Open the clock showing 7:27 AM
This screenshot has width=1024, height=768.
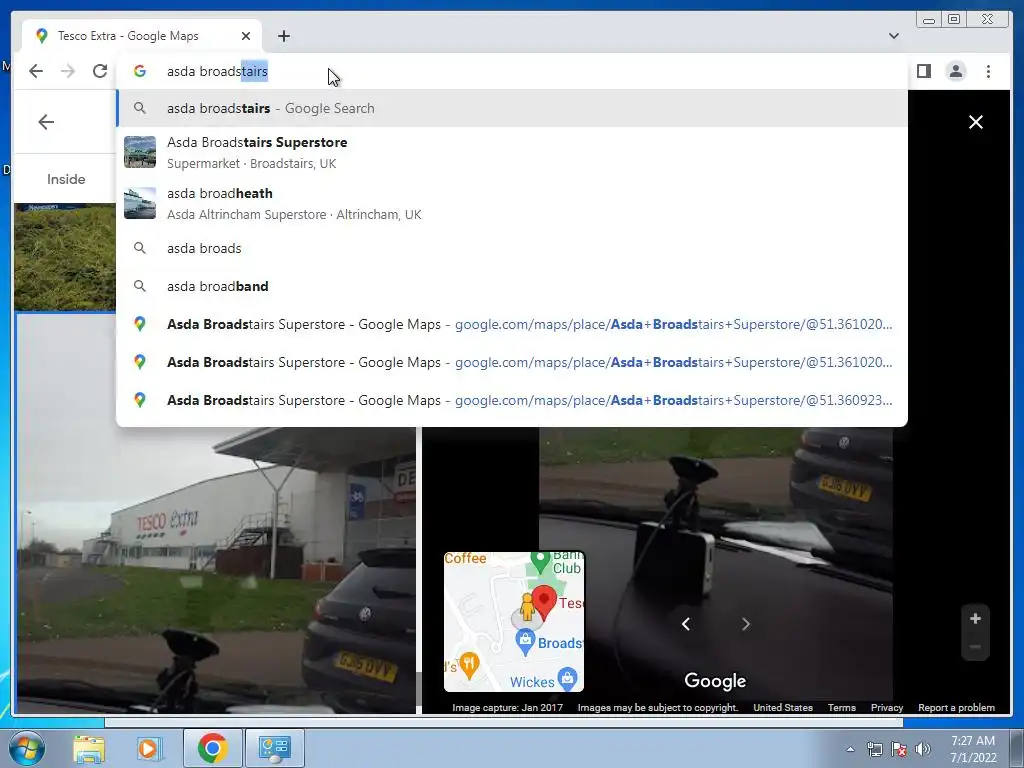973,749
